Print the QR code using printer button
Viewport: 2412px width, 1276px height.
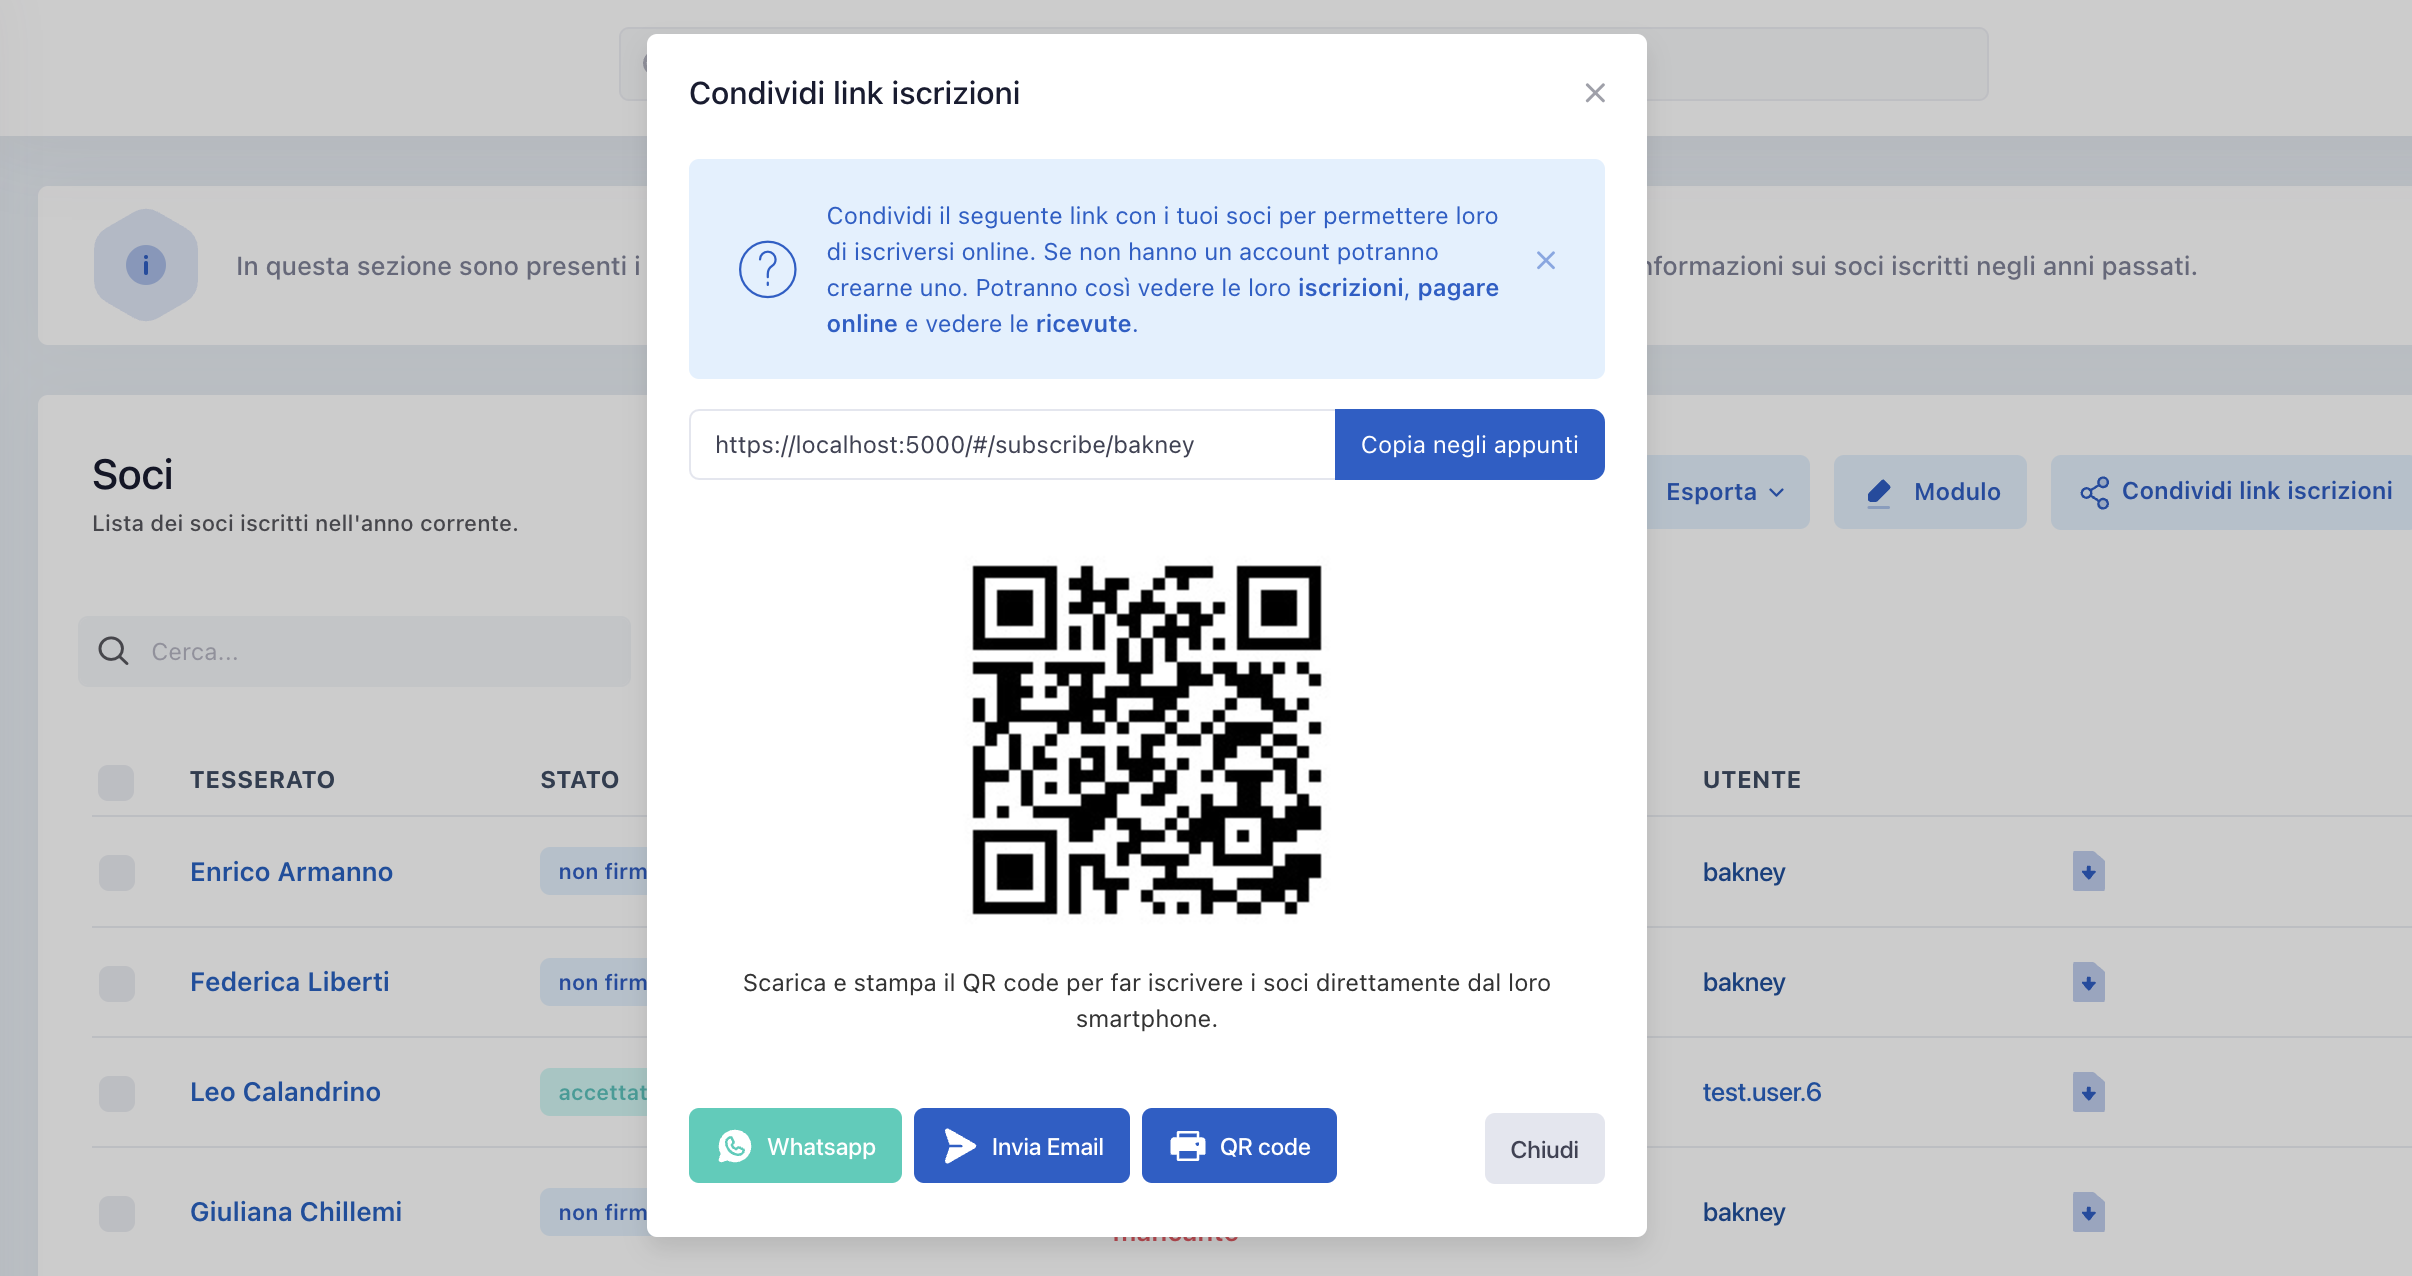click(1239, 1146)
